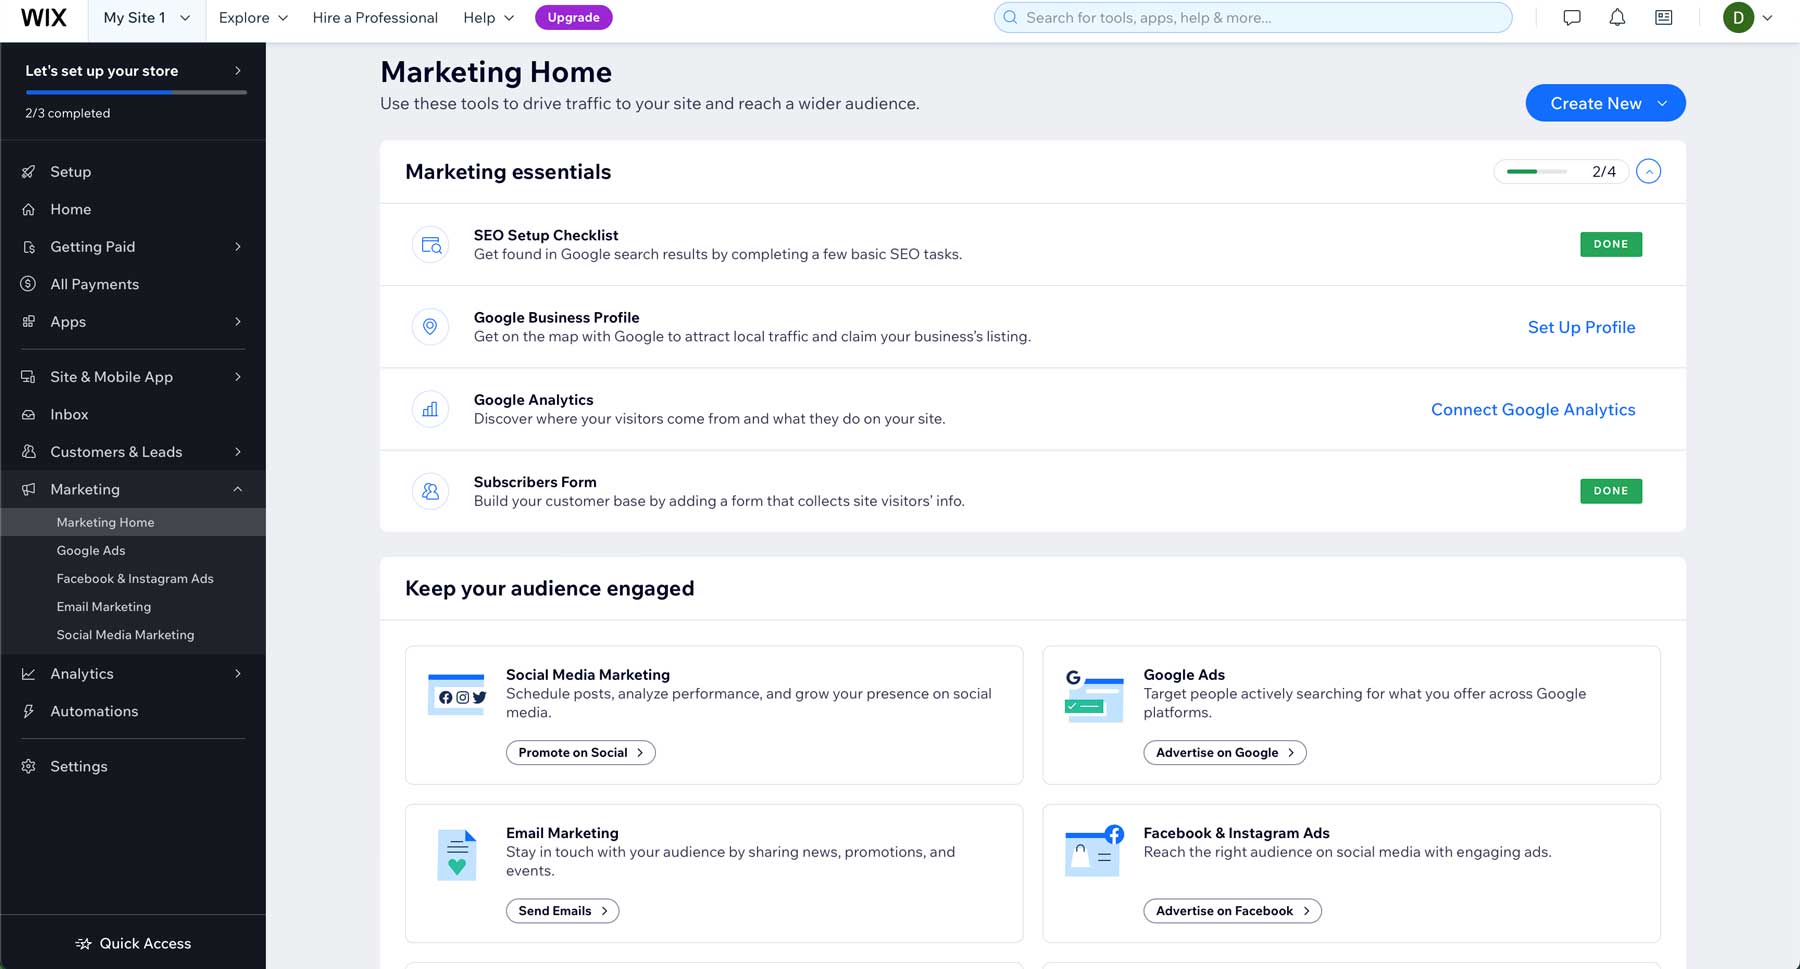Collapse the Marketing essentials panel
Viewport: 1800px width, 969px height.
point(1648,171)
